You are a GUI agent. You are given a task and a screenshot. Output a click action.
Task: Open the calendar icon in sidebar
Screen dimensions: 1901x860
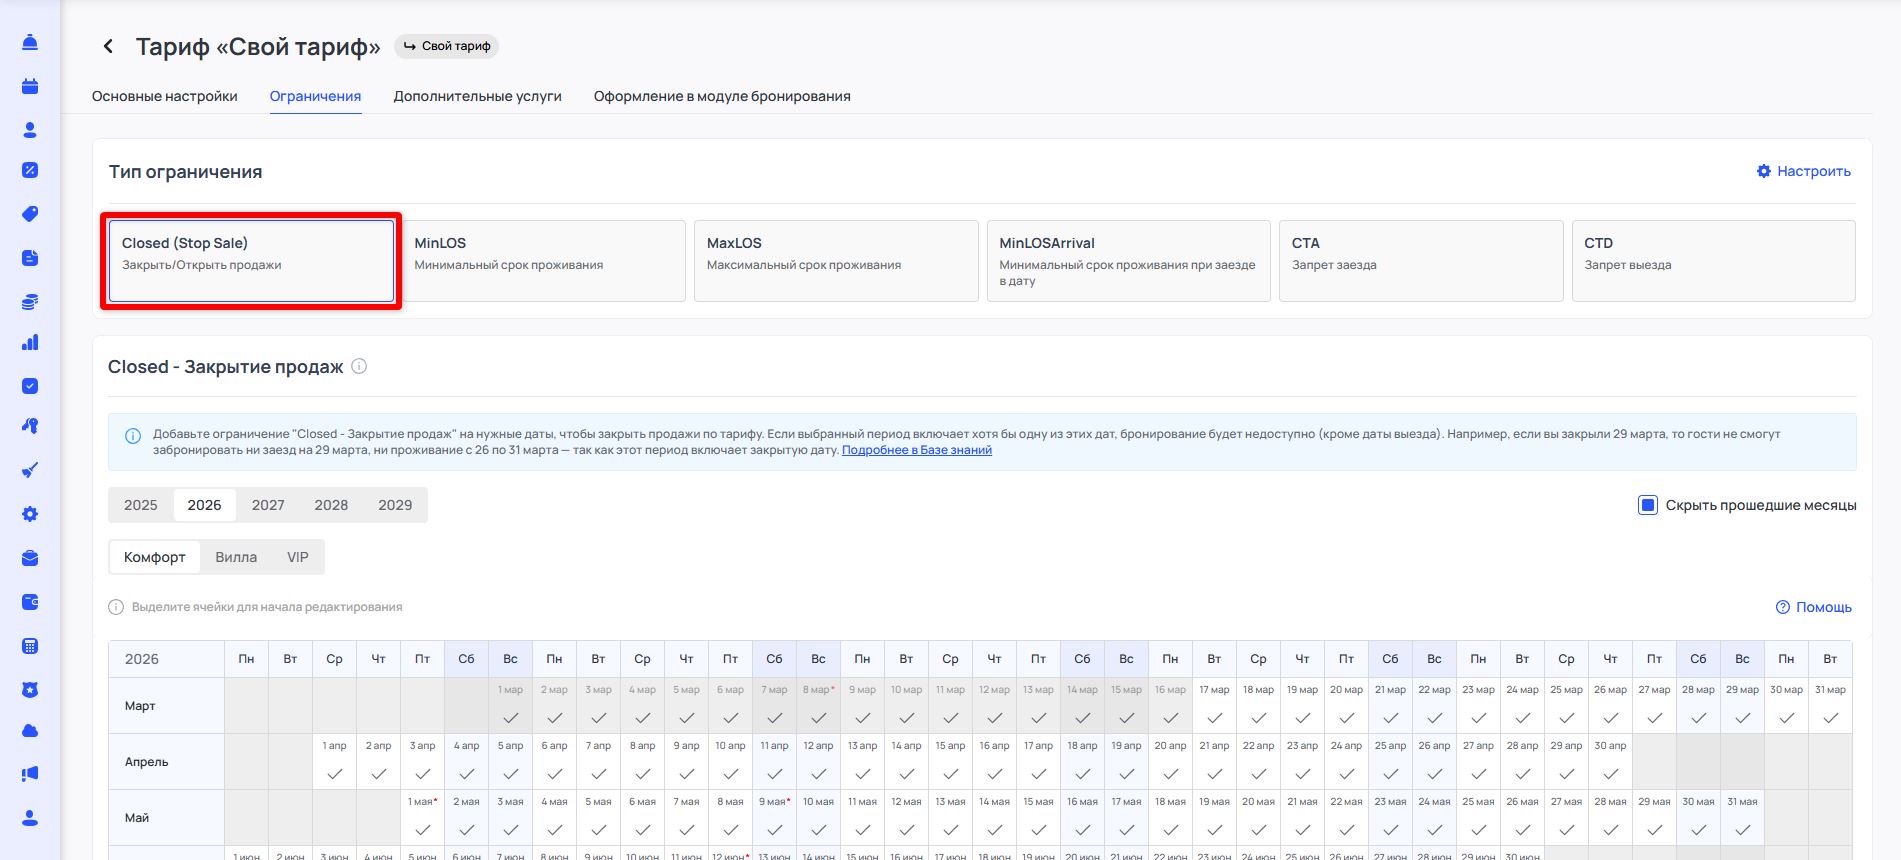(x=30, y=86)
